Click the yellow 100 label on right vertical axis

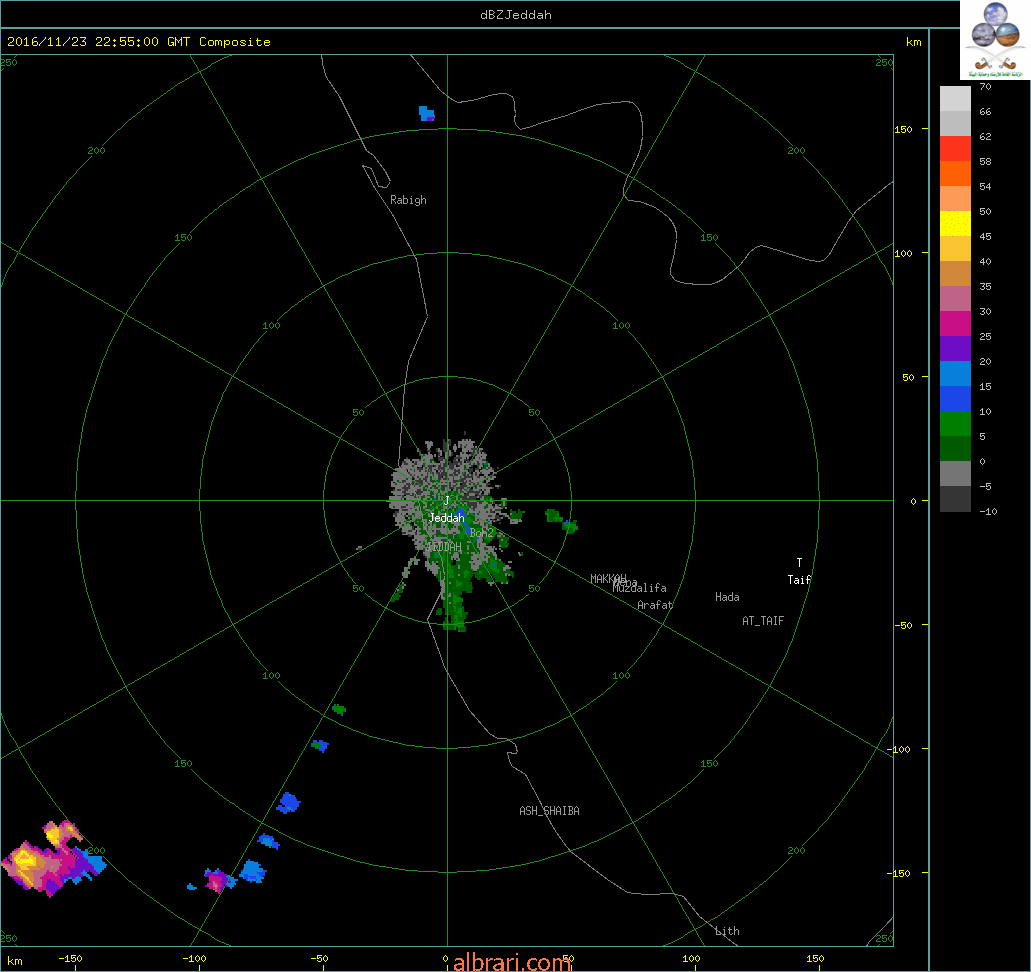click(903, 253)
